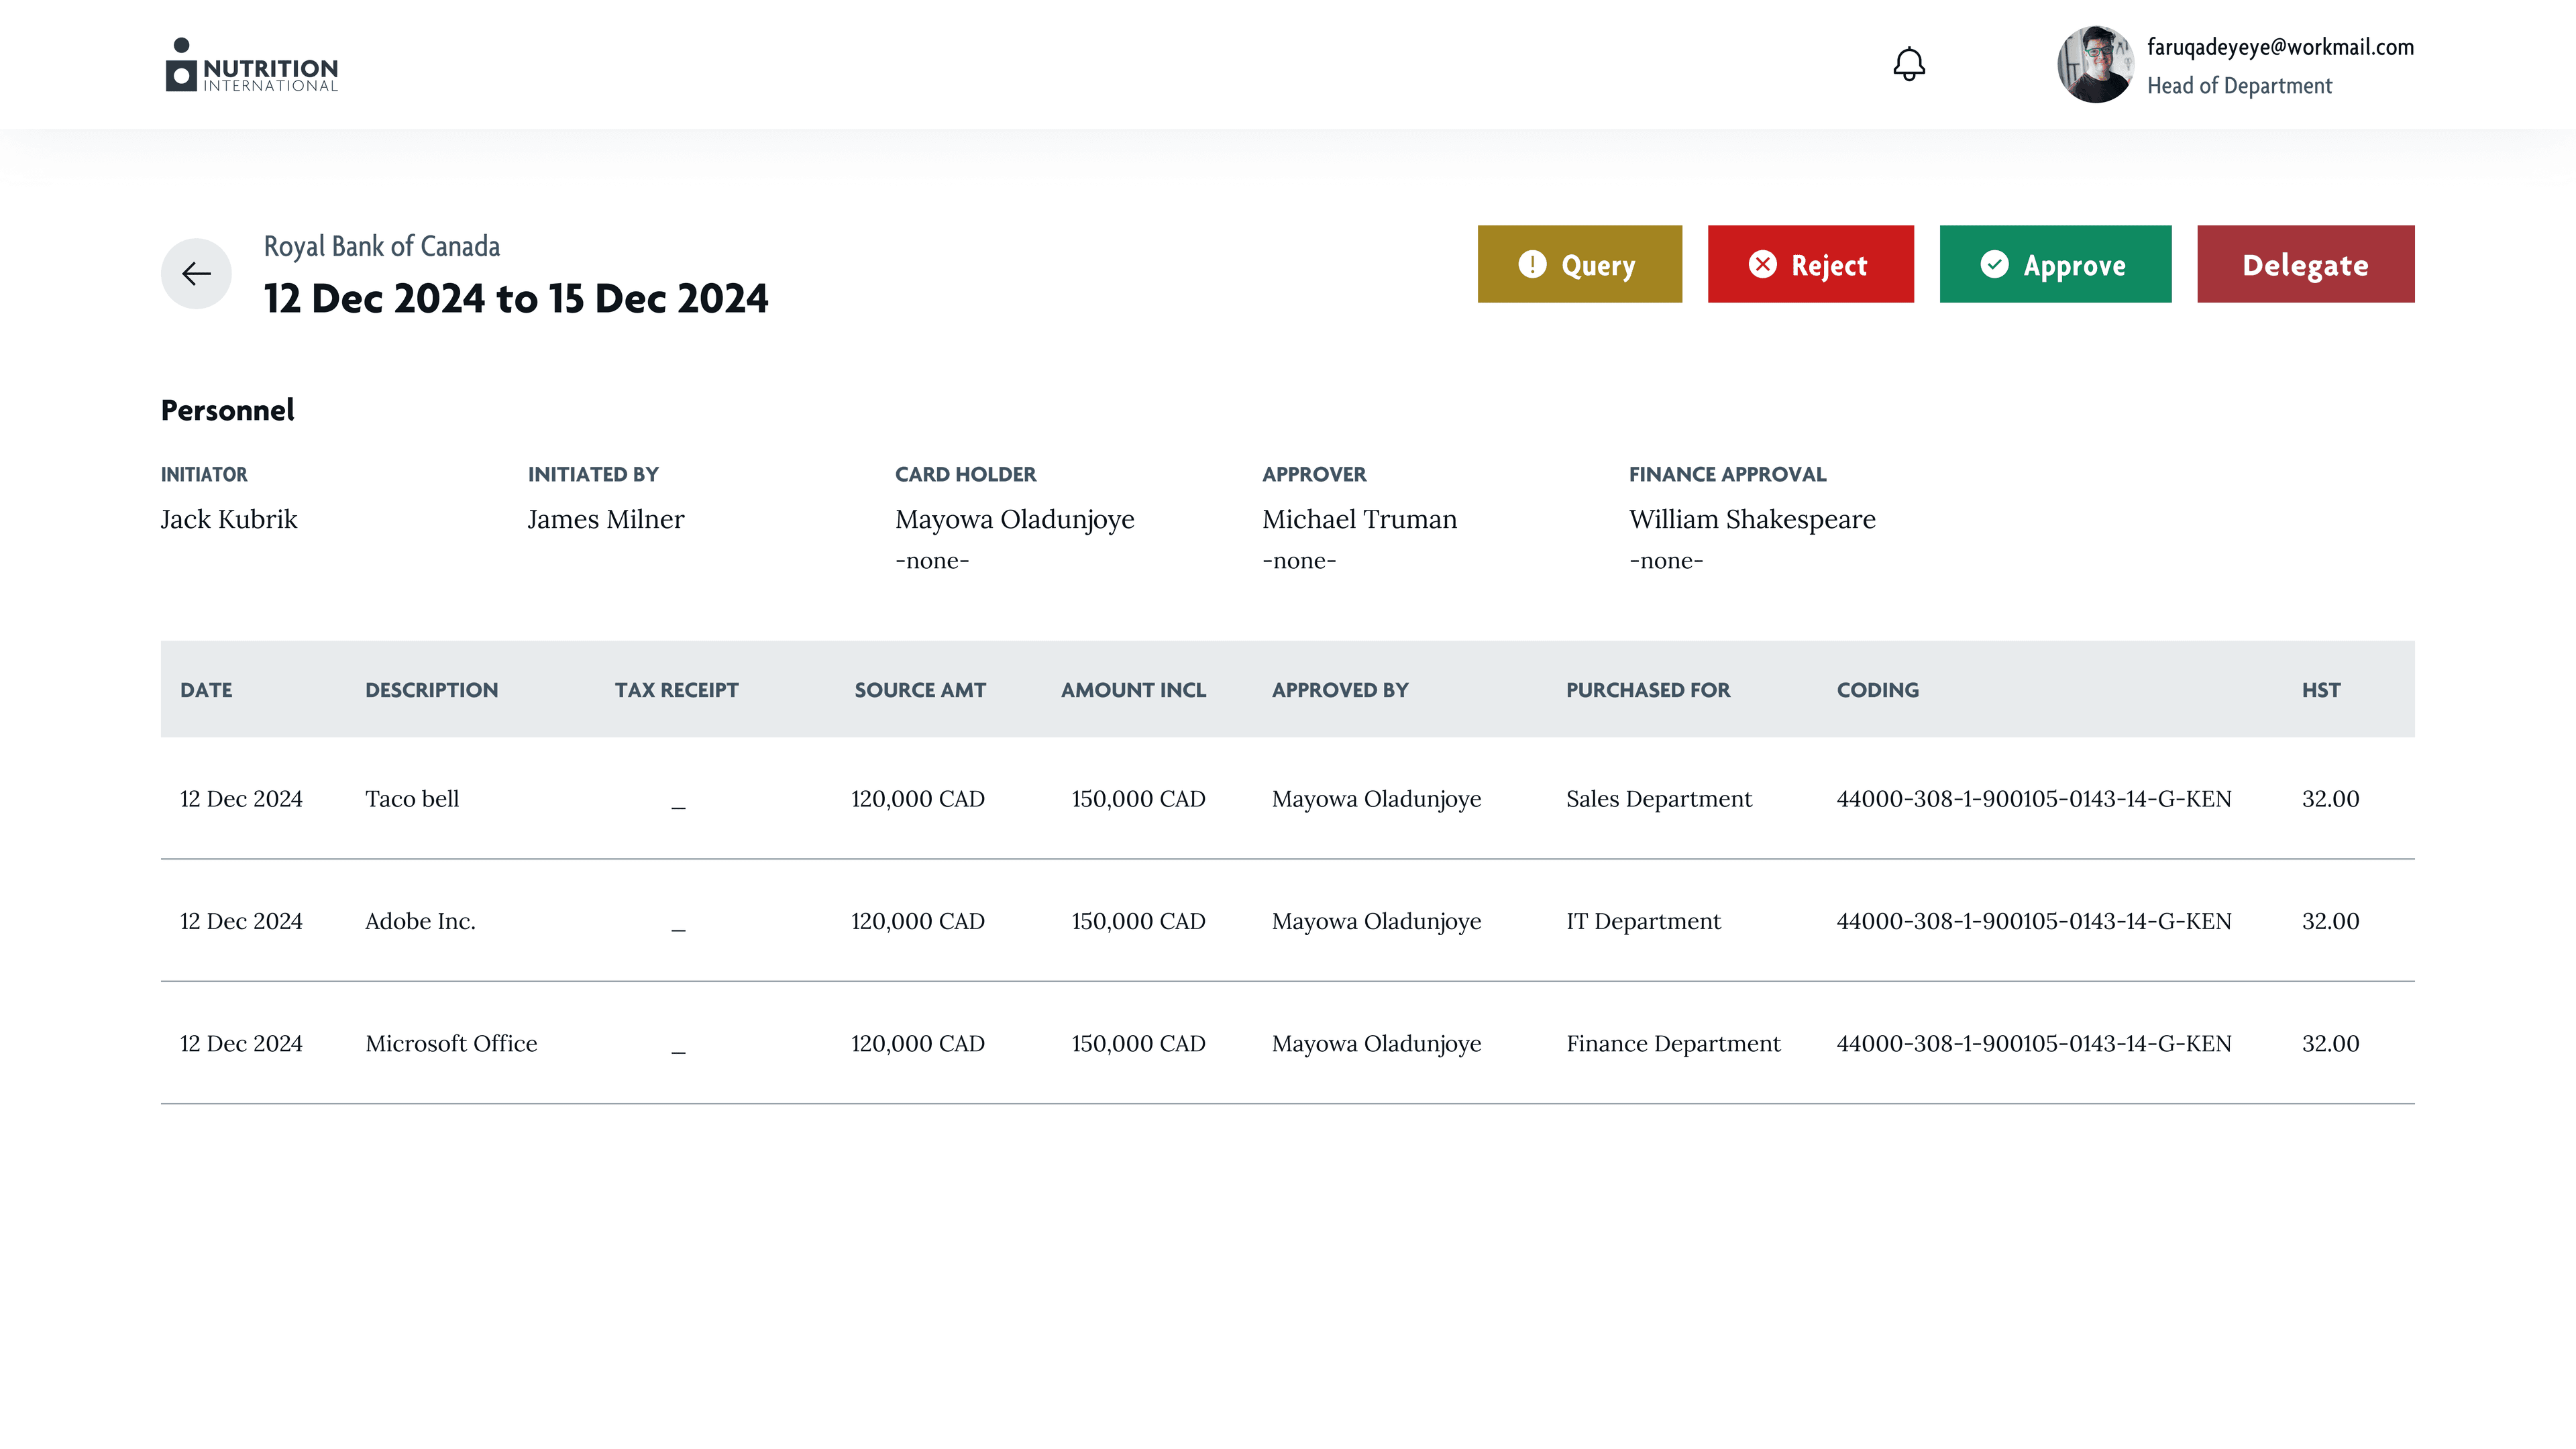The width and height of the screenshot is (2576, 1449).
Task: Click the tax receipt dash for Taco bell
Action: [x=678, y=807]
